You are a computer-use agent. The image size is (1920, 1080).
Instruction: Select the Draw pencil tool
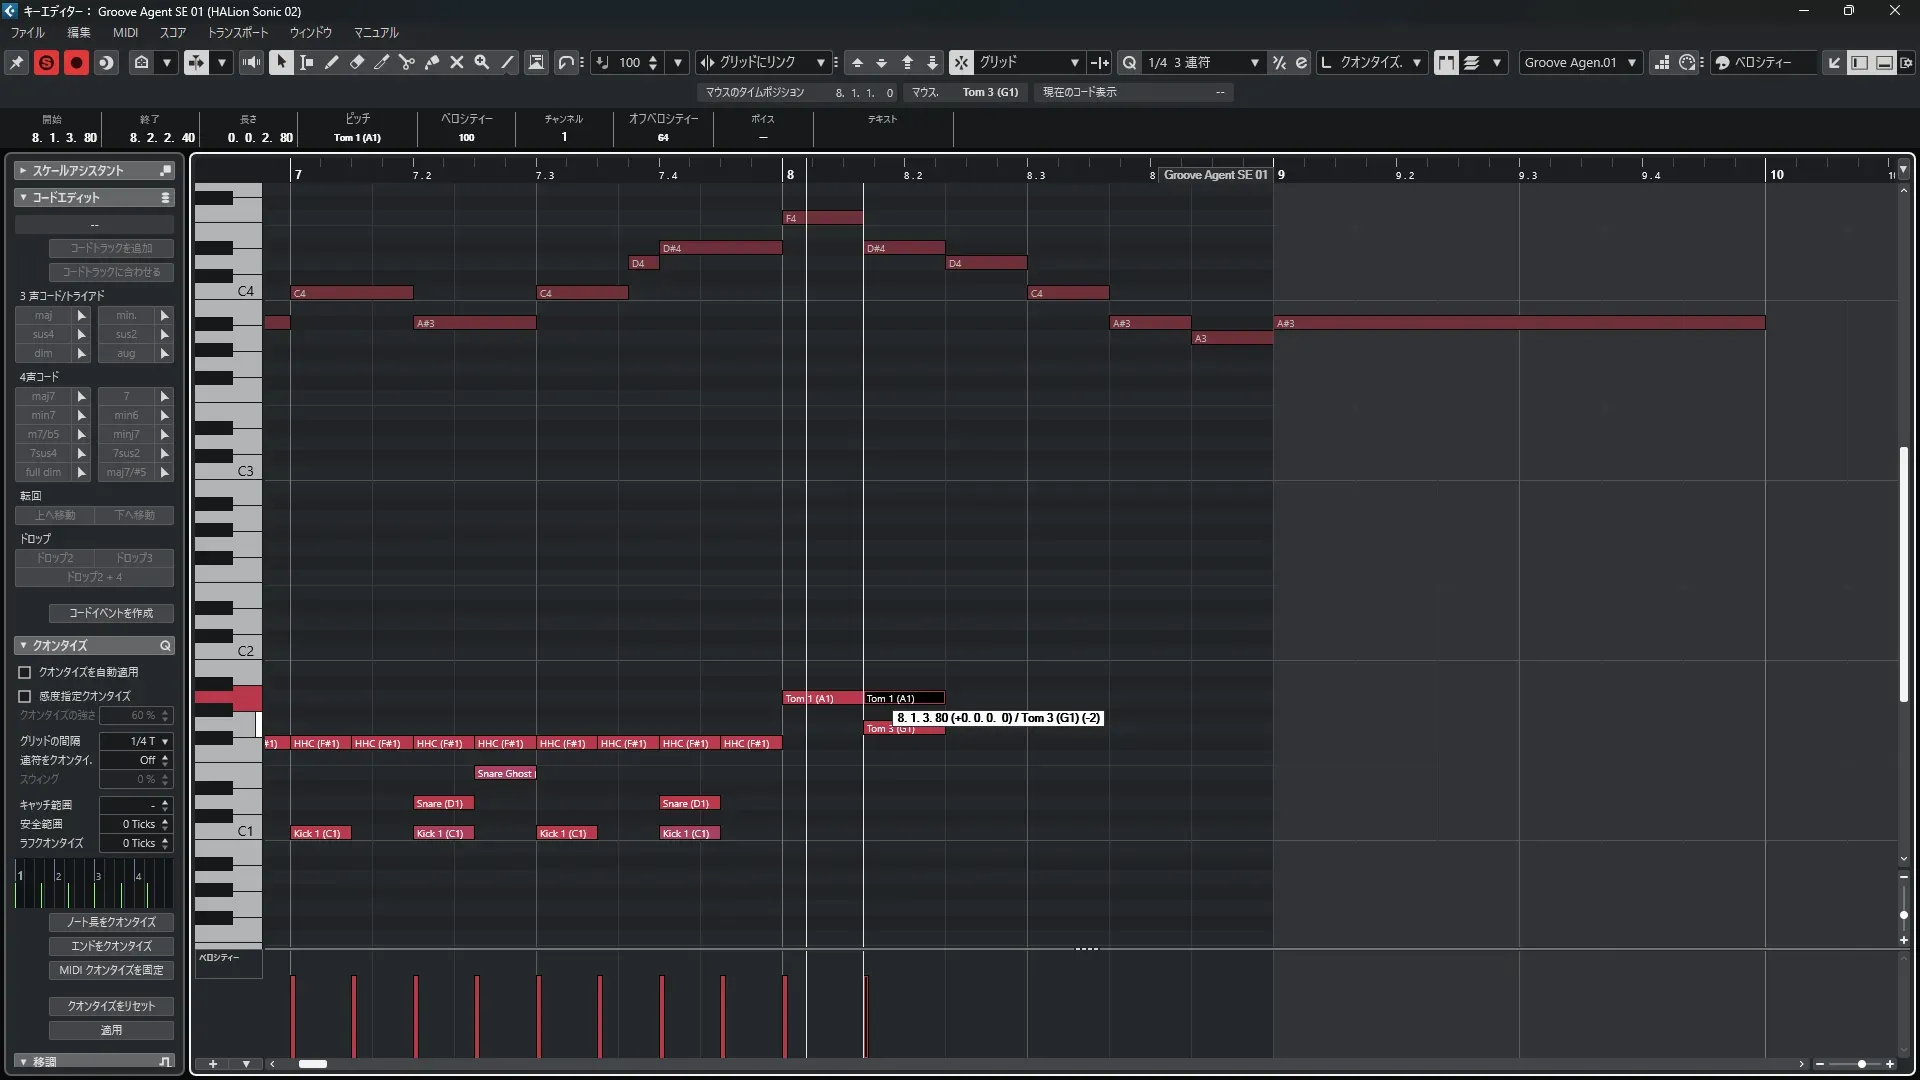click(332, 62)
